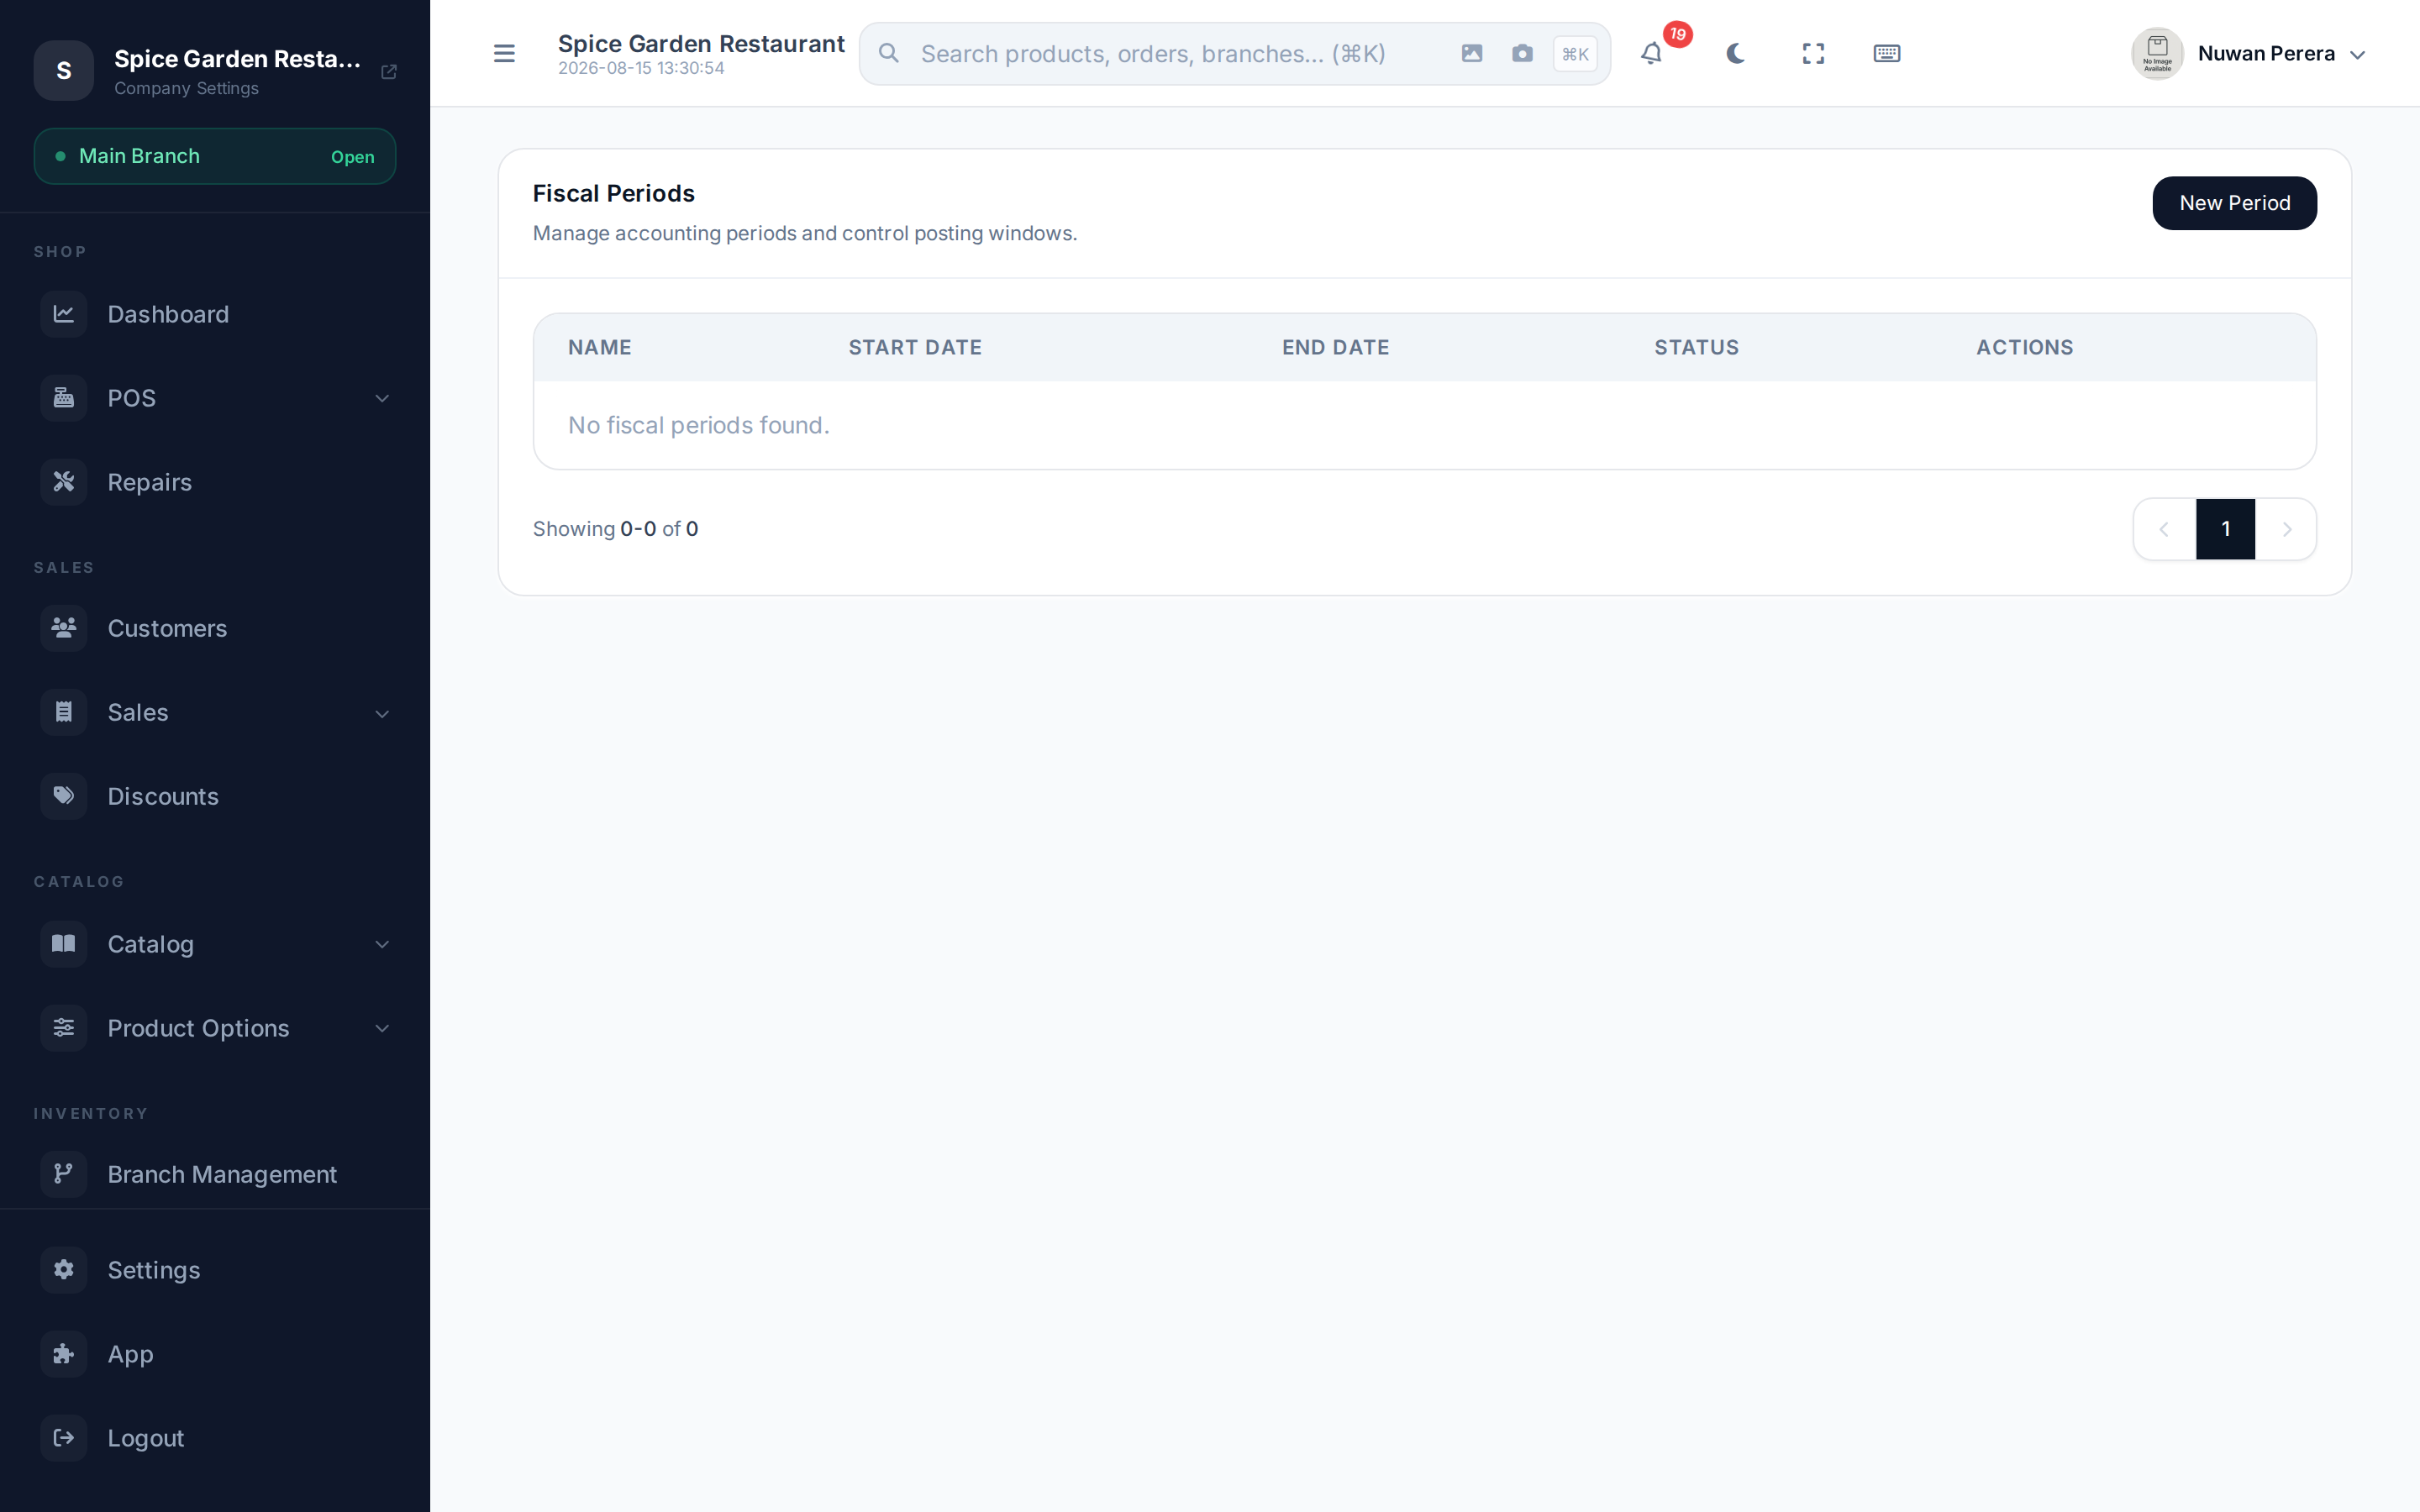Enter fullscreen with the expand icon
2420x1512 pixels.
pyautogui.click(x=1813, y=53)
